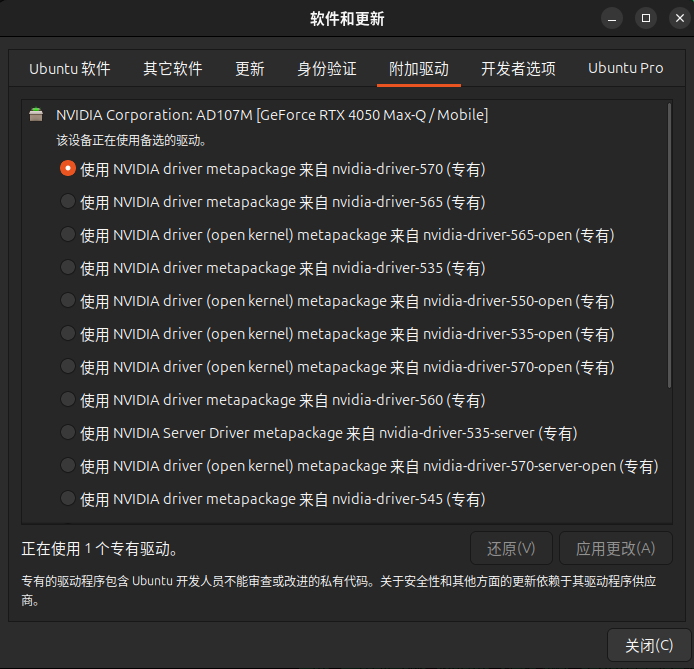Select the nvidia-driver-550-open radio button
This screenshot has height=669, width=694.
click(68, 300)
